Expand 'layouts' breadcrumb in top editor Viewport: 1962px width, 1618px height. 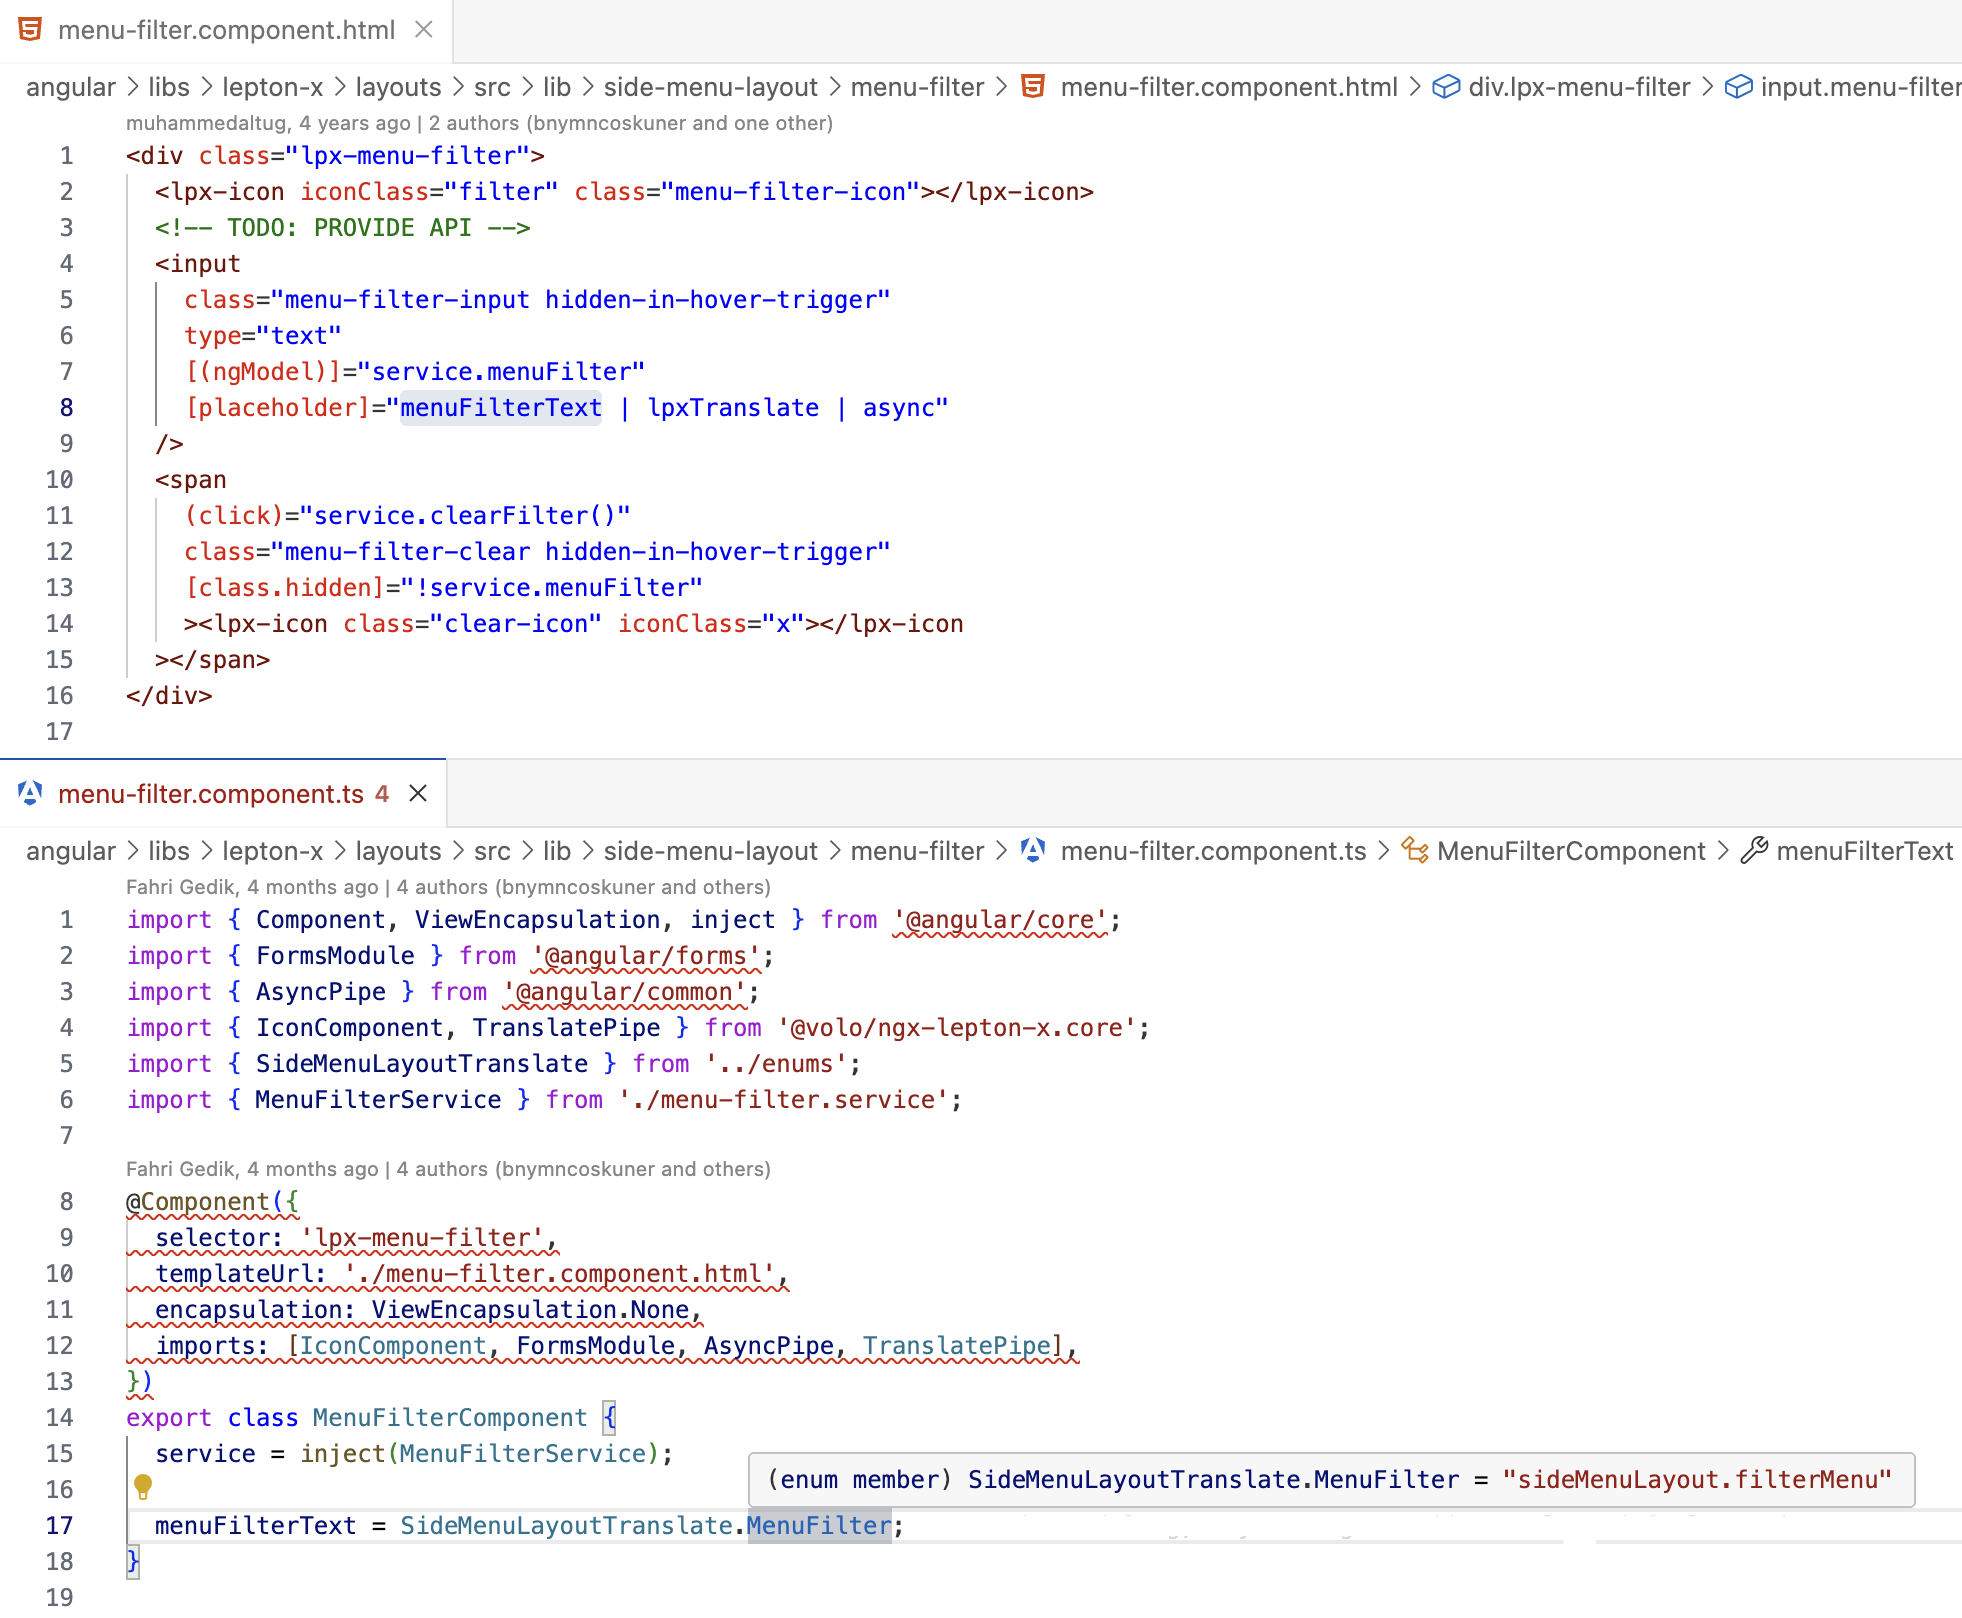[398, 88]
